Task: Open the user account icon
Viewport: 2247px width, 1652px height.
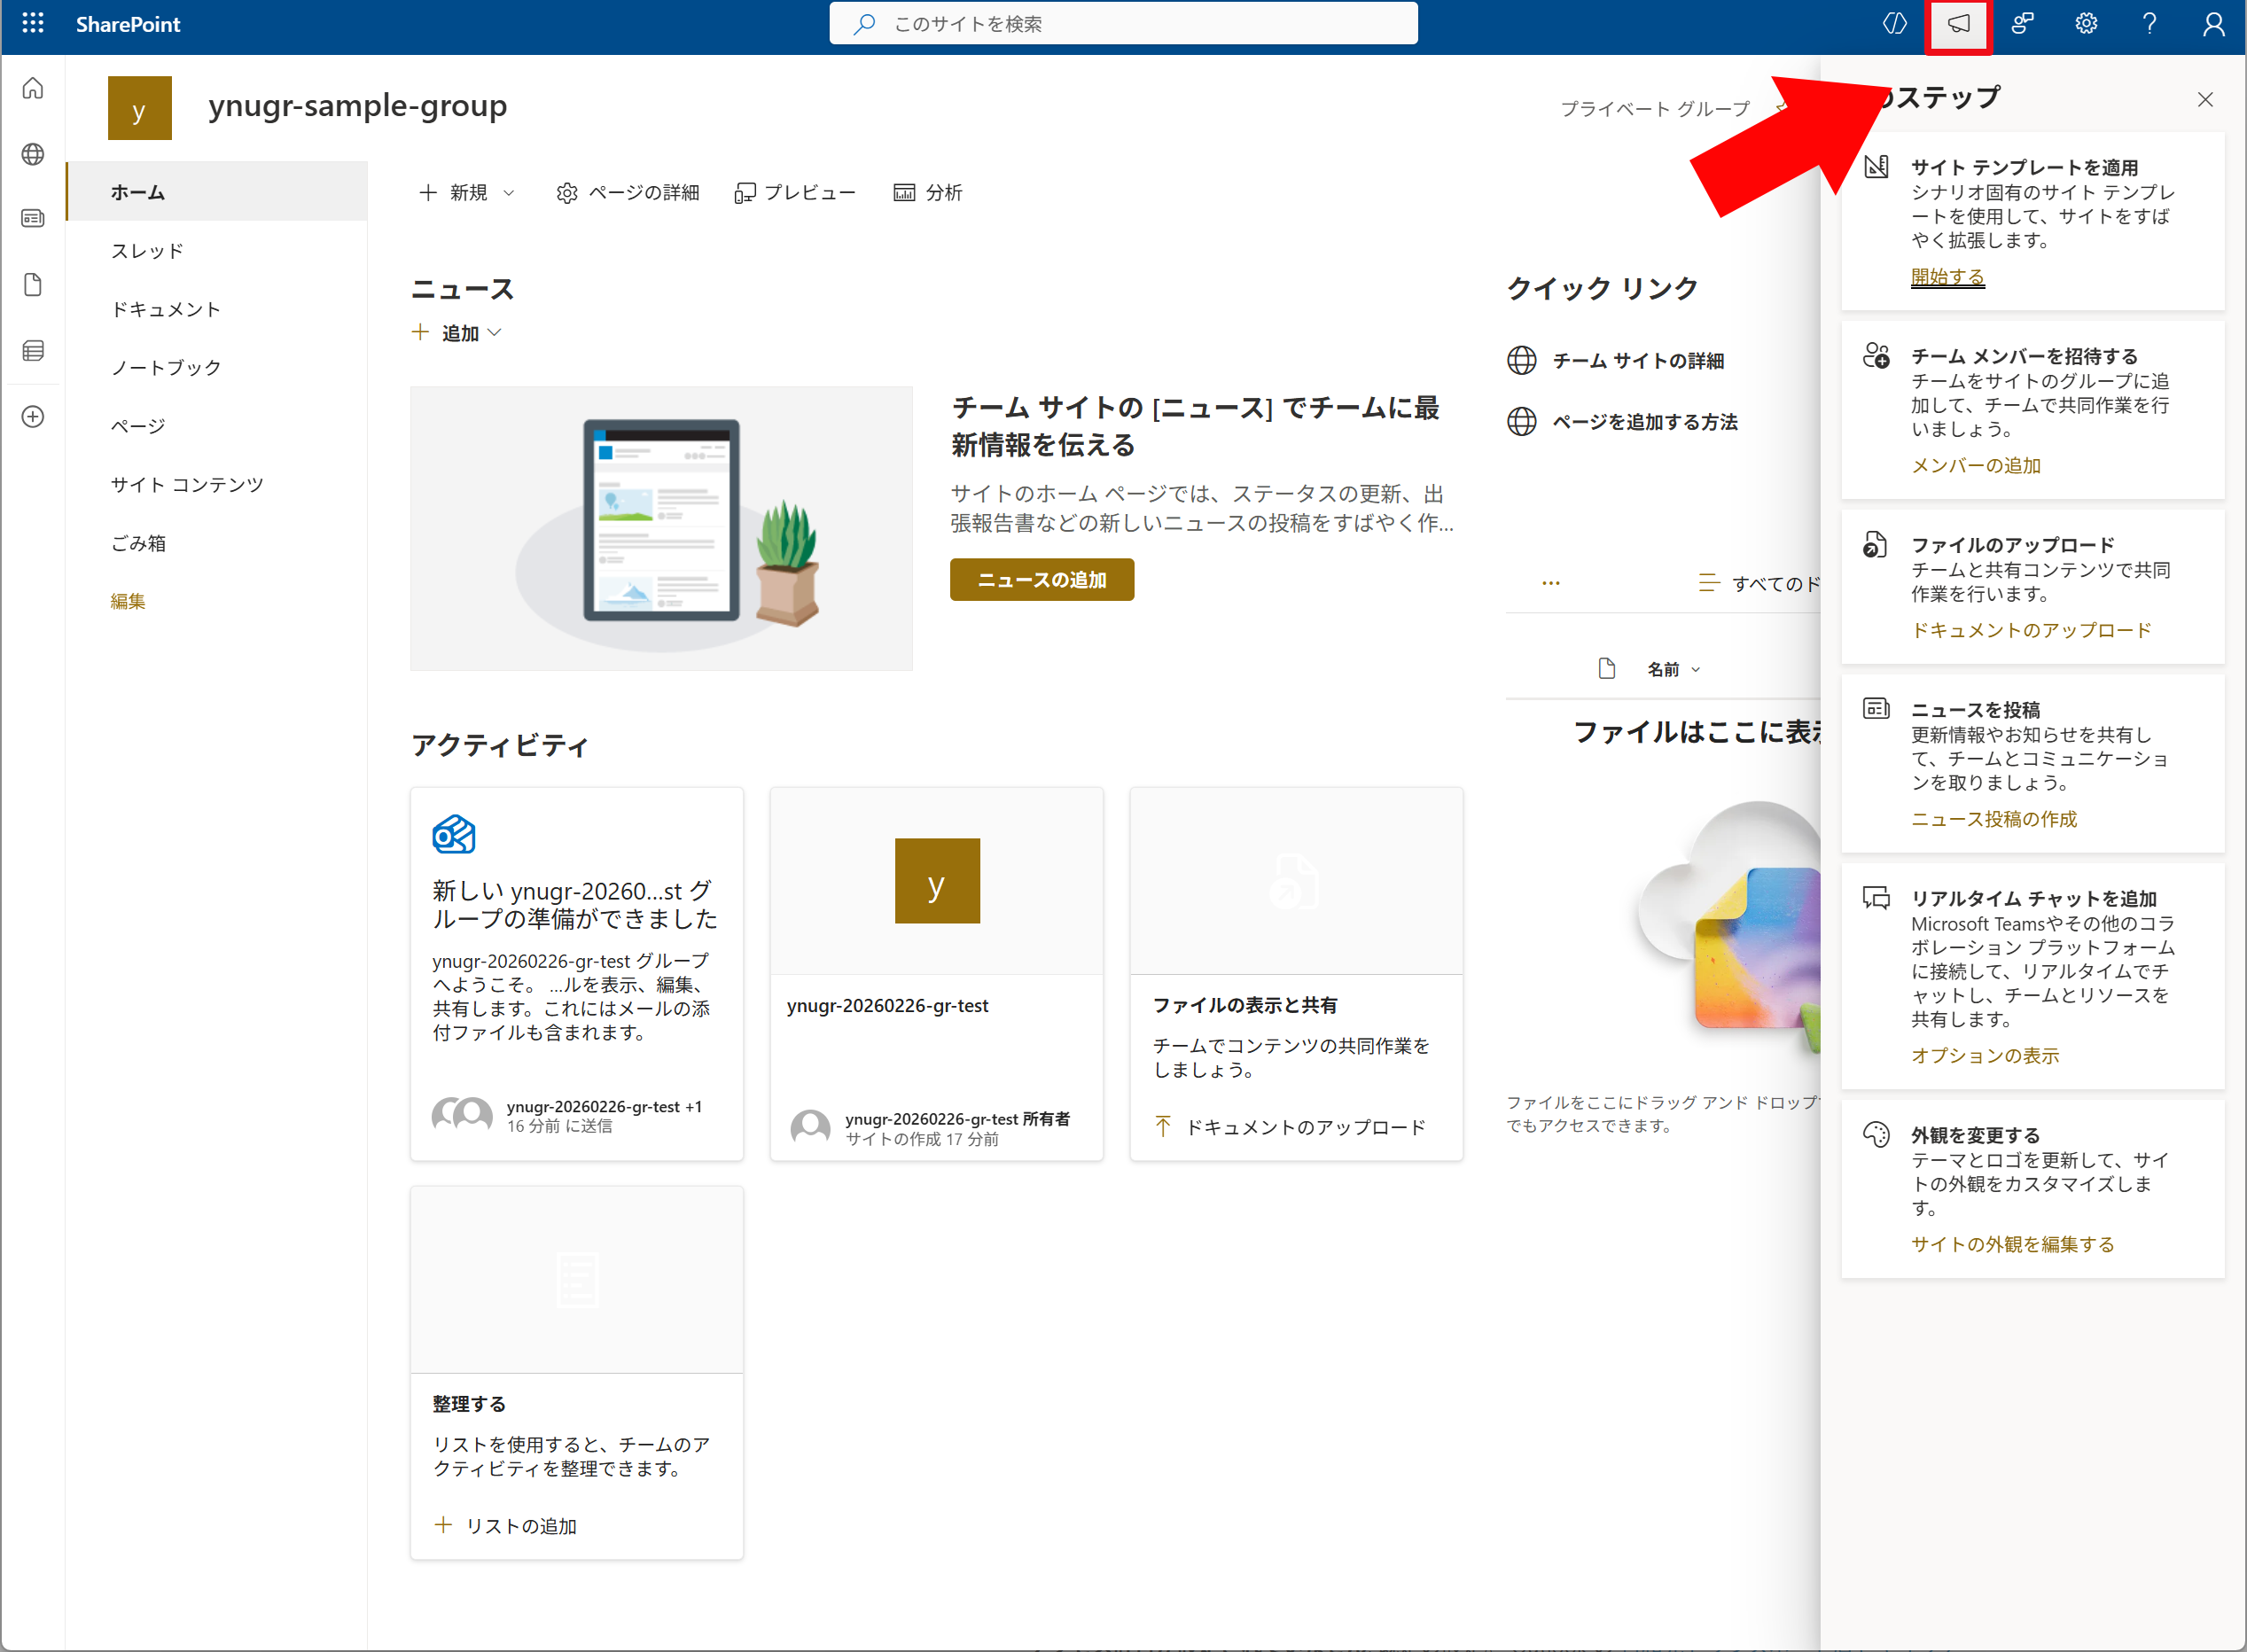Action: tap(2213, 24)
